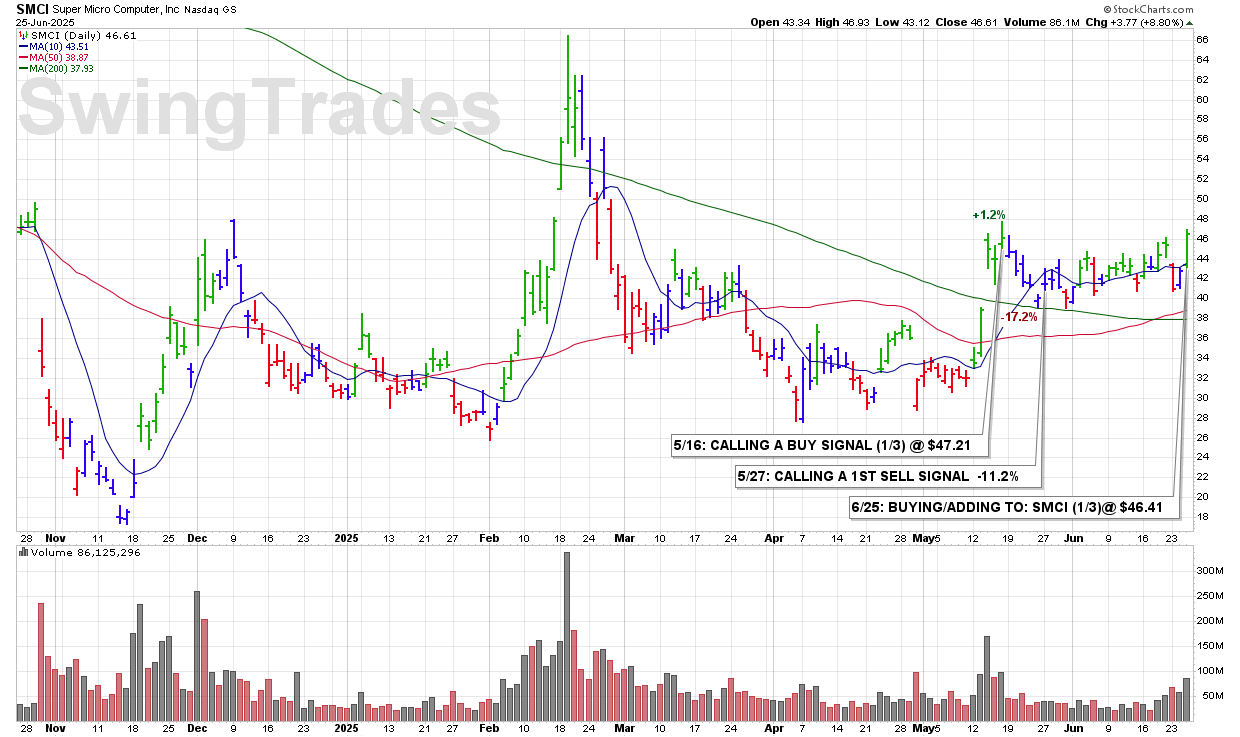Click the Volume legend icon in lower panel
The width and height of the screenshot is (1240, 737).
click(x=23, y=552)
